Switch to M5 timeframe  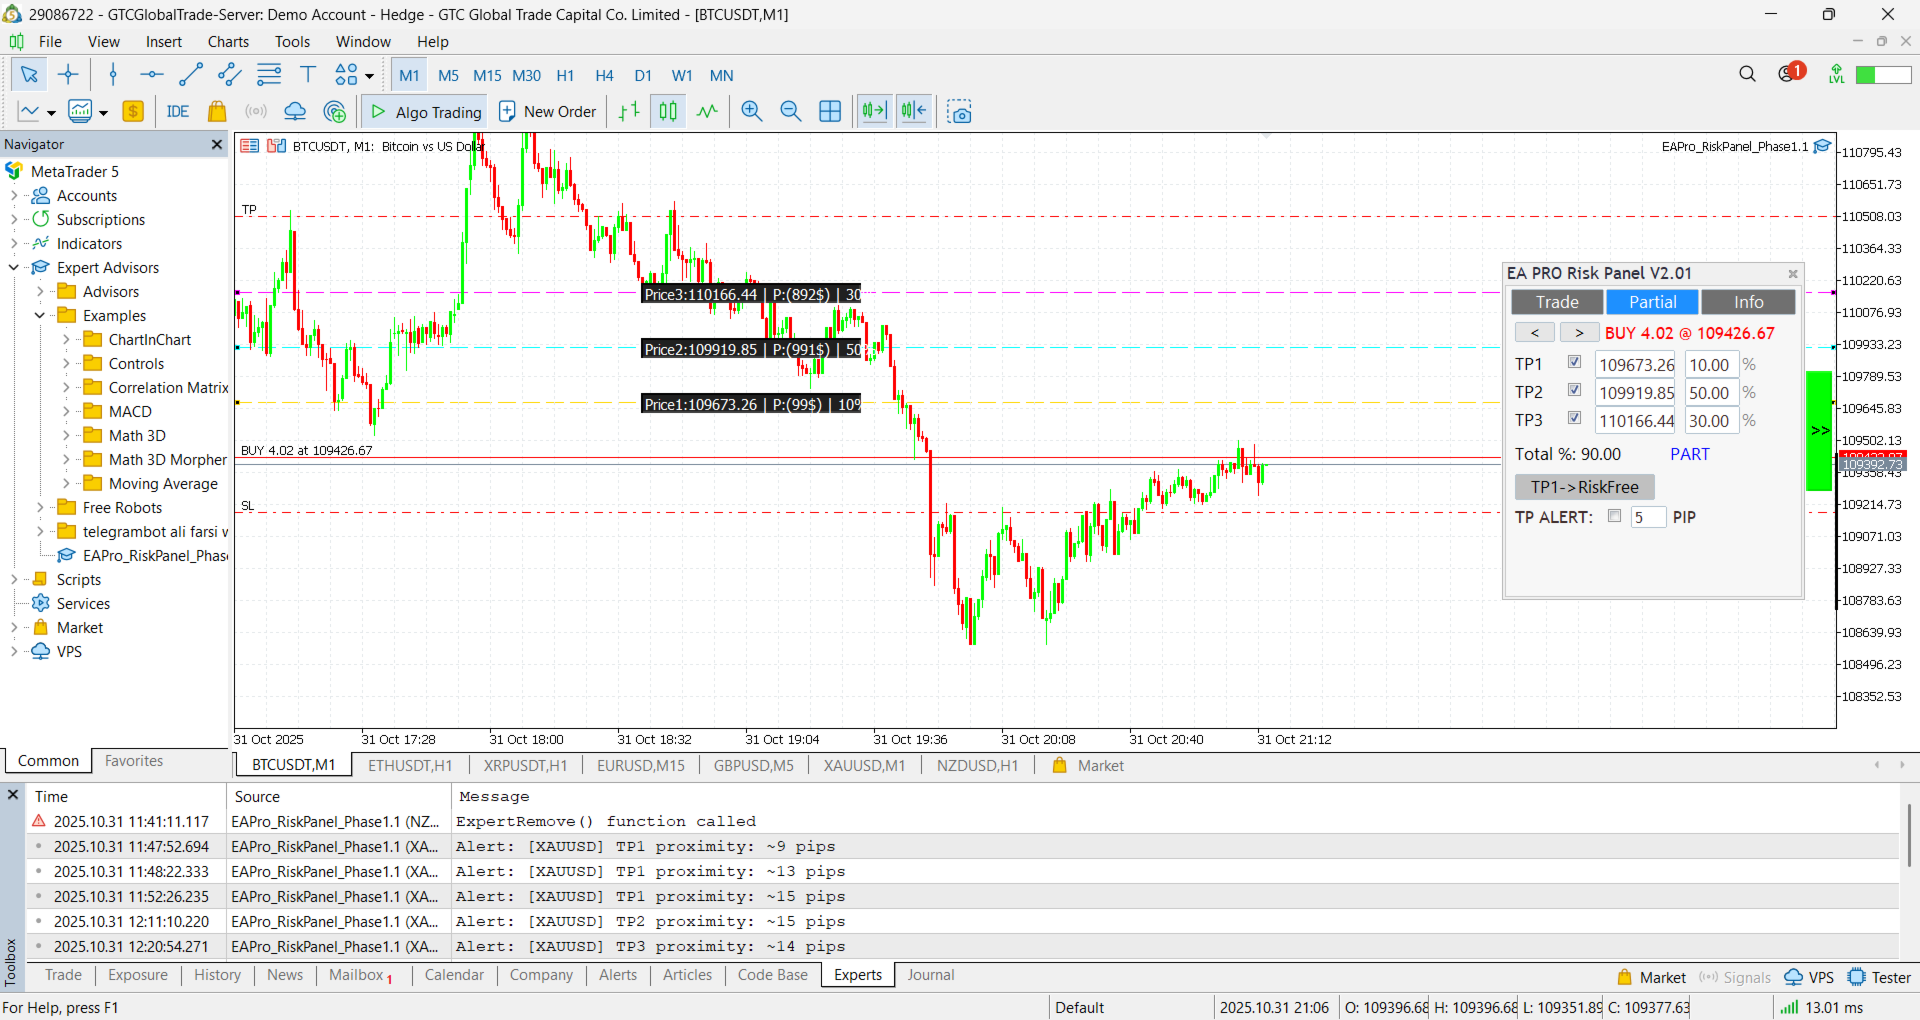coord(448,76)
